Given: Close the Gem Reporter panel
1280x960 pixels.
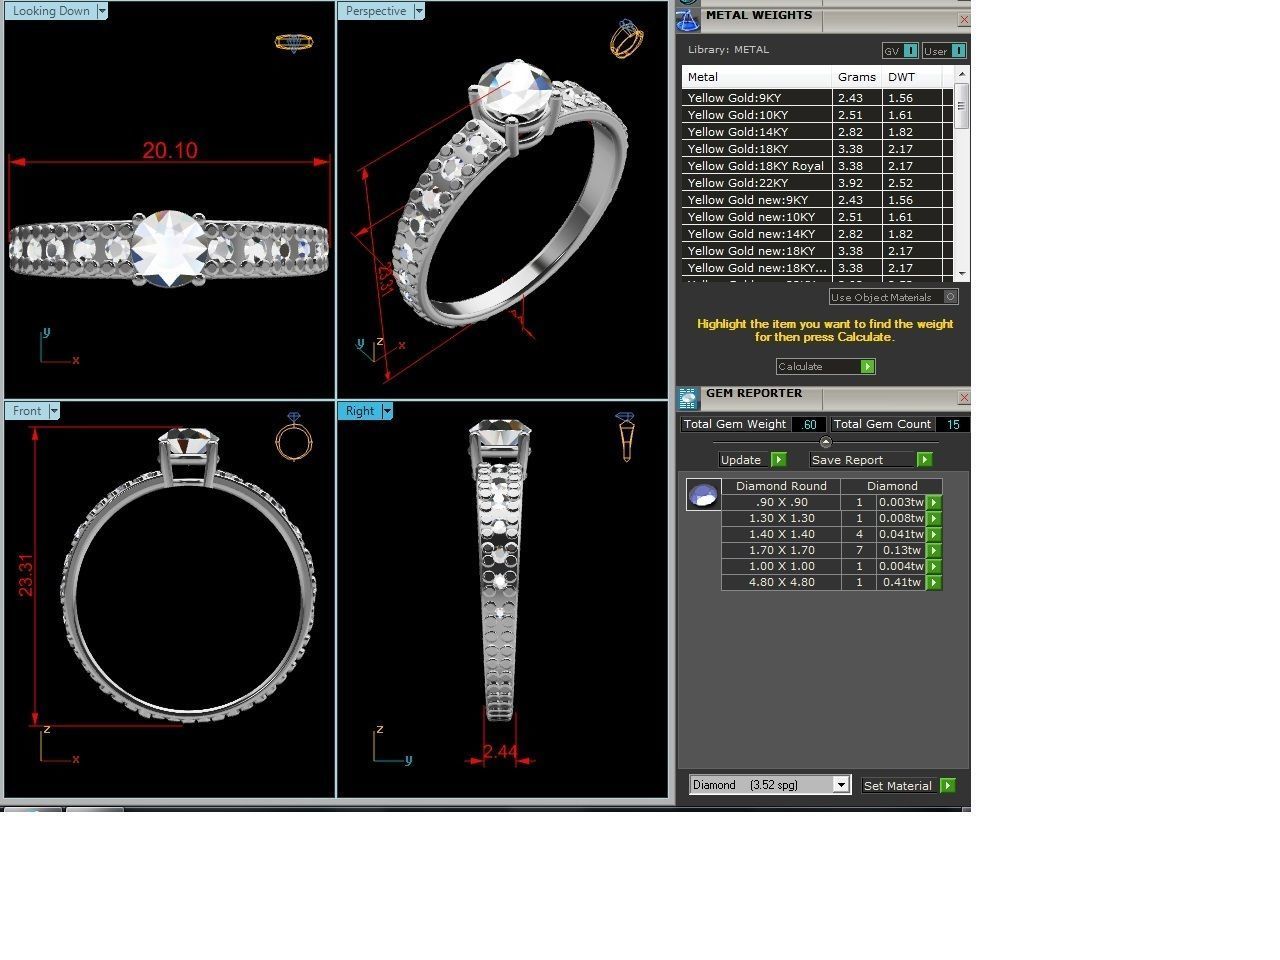Looking at the screenshot, I should pyautogui.click(x=964, y=398).
